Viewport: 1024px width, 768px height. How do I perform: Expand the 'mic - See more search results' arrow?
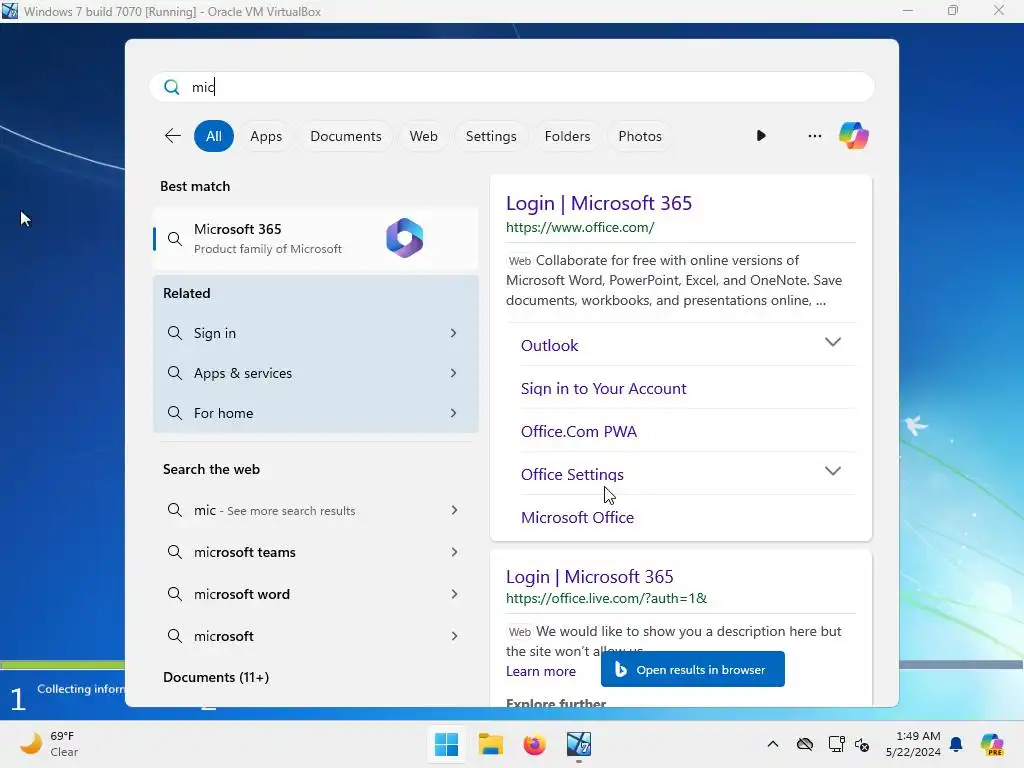pyautogui.click(x=454, y=510)
